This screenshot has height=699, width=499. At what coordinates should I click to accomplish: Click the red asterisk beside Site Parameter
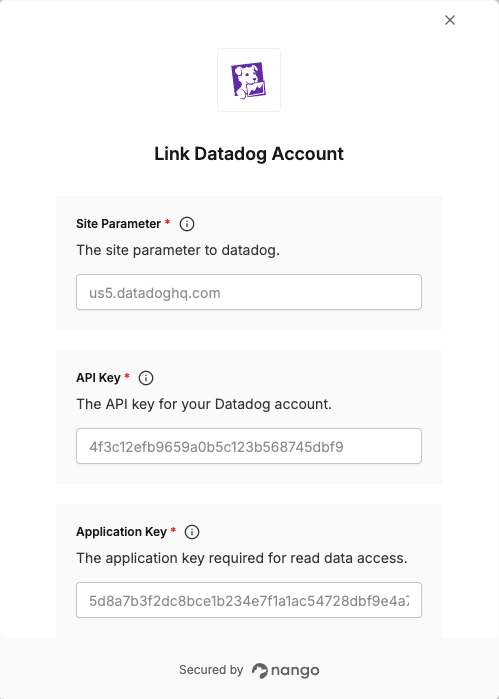coord(167,222)
